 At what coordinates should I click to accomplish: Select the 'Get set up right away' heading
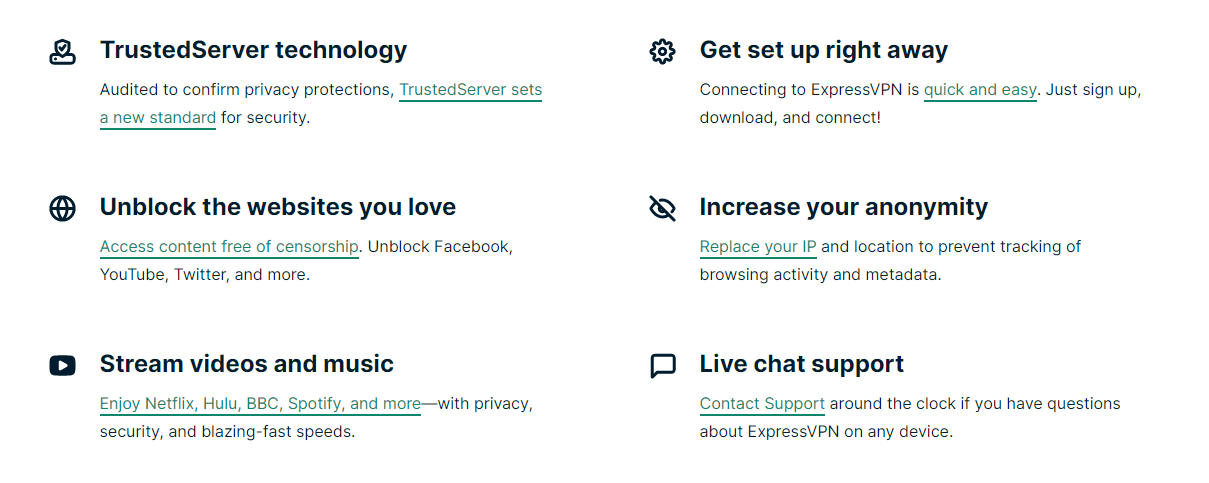(824, 50)
